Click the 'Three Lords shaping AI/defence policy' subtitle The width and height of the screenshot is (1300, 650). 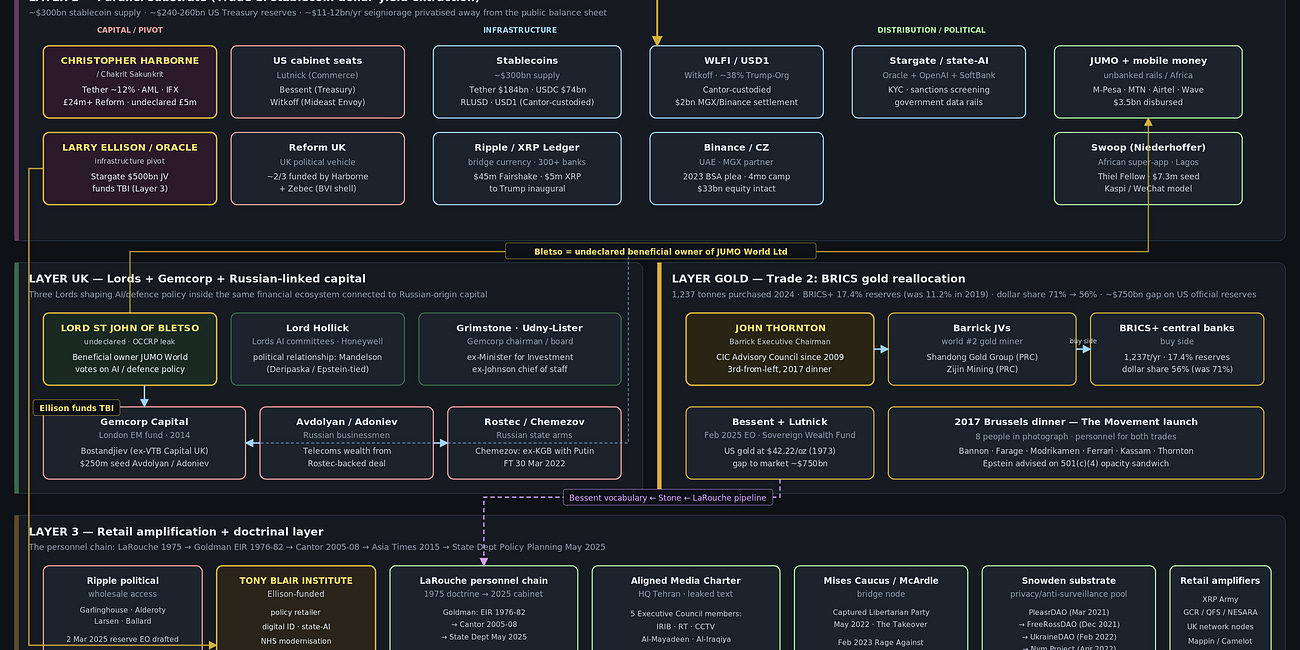258,294
